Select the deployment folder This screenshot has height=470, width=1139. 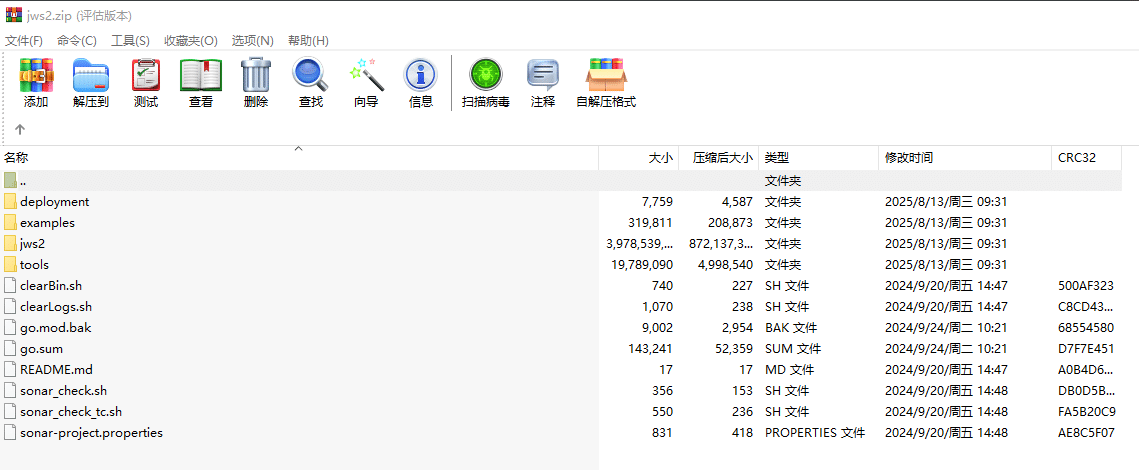54,202
